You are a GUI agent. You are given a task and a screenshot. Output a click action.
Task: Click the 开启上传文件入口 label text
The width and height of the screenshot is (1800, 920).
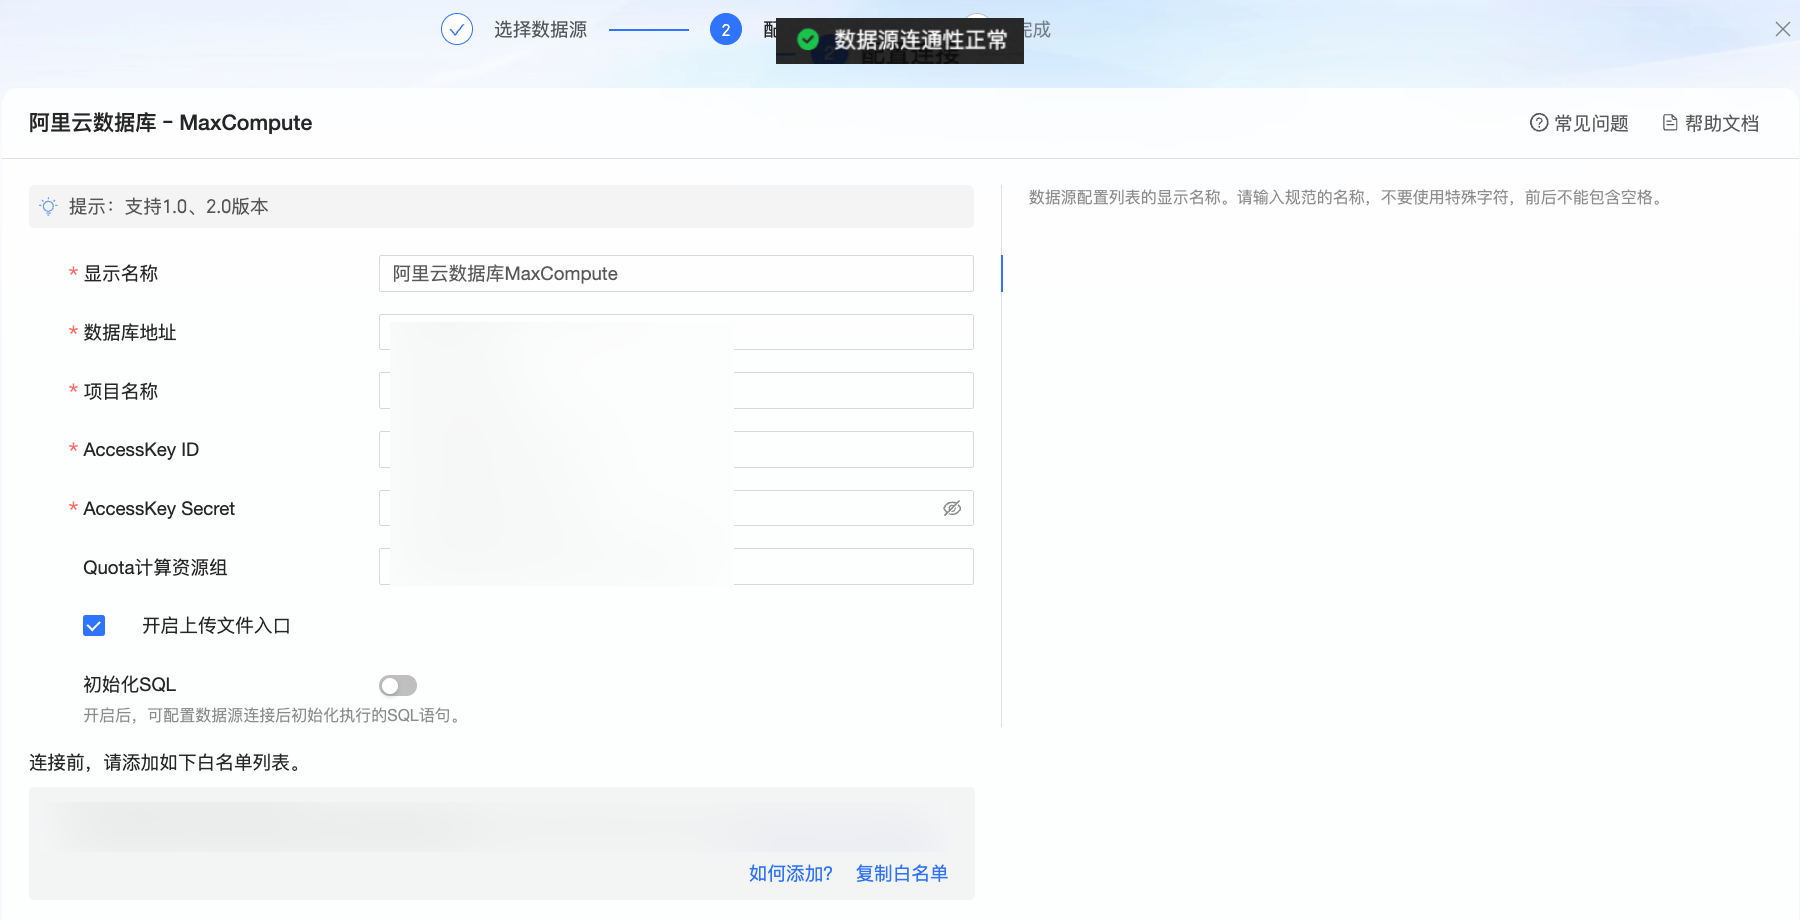click(x=216, y=626)
